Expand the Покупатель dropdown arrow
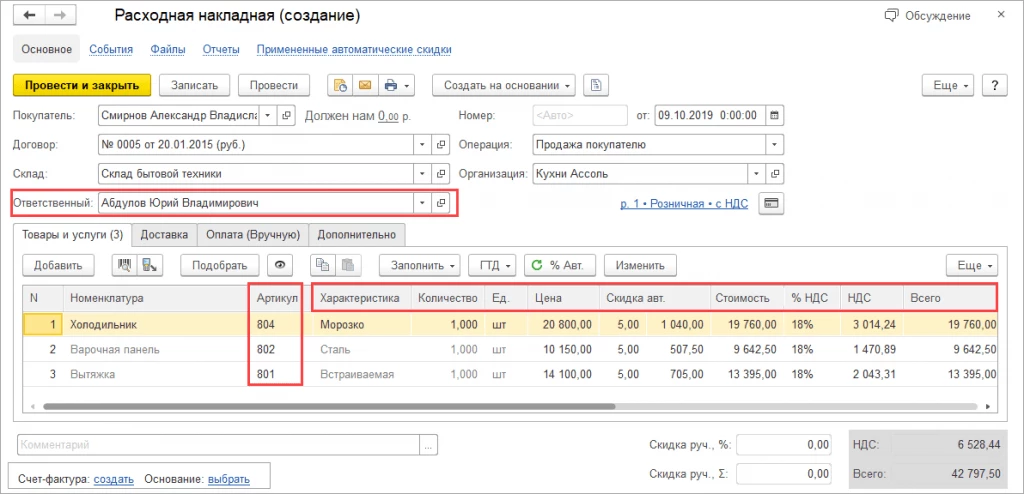Image resolution: width=1024 pixels, height=494 pixels. tap(268, 115)
